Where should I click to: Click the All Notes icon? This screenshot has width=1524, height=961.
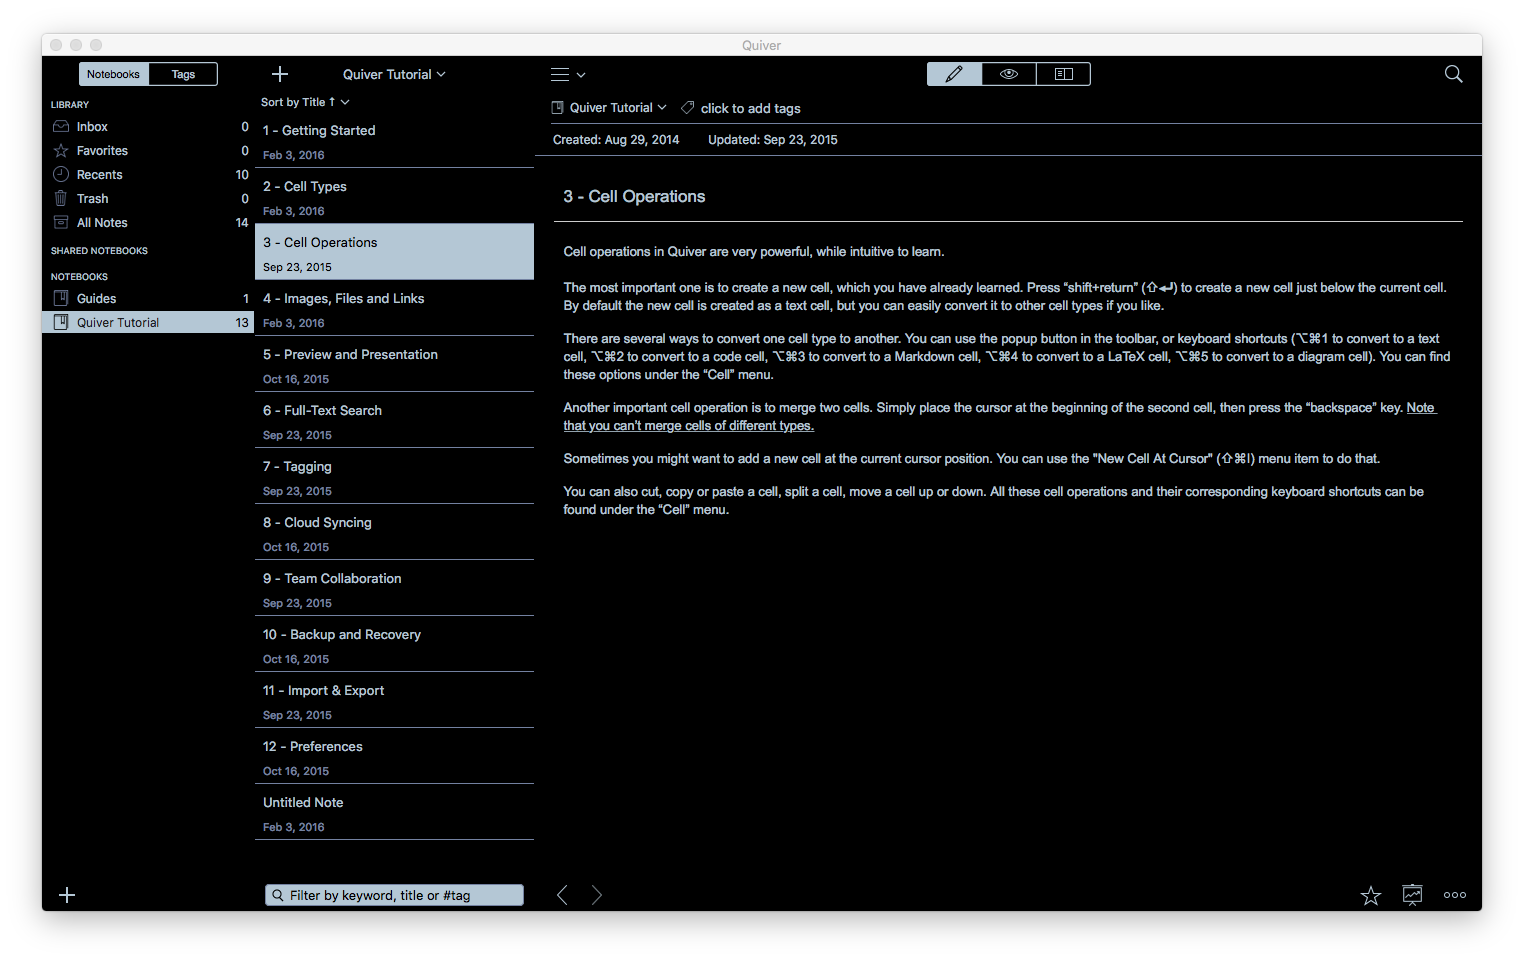point(61,222)
